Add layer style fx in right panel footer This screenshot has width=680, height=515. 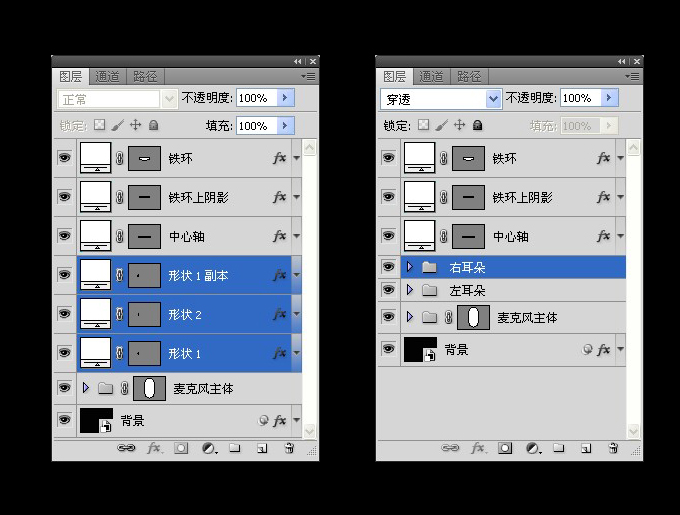click(x=478, y=448)
